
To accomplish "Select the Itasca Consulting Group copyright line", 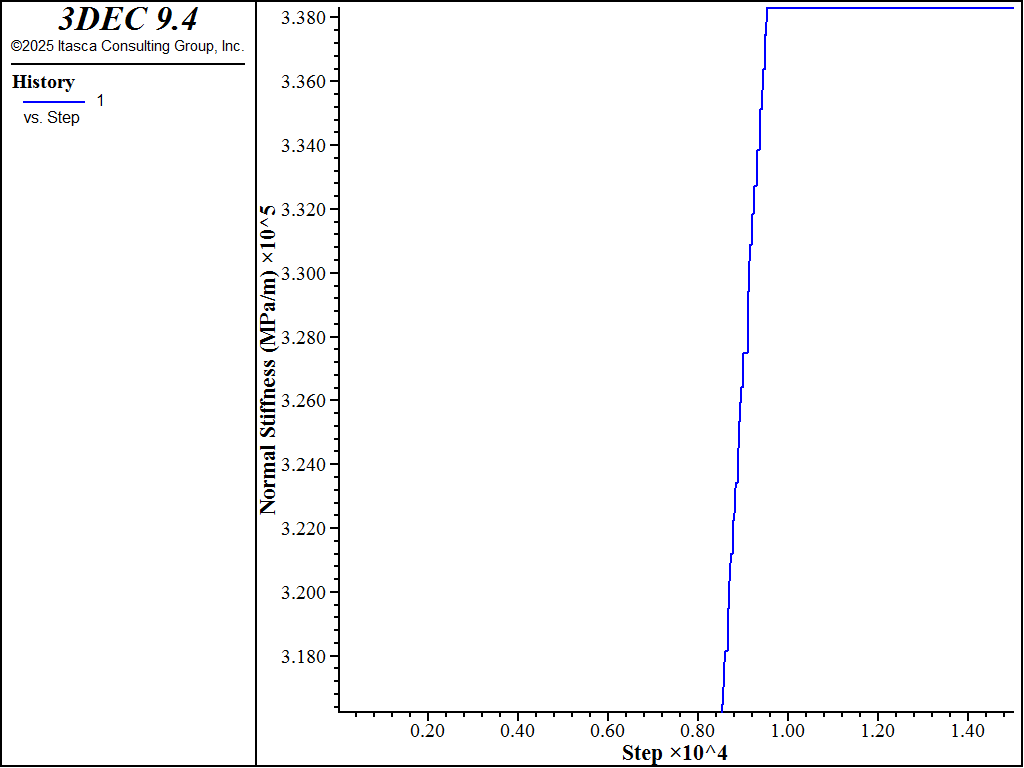I will [x=127, y=46].
